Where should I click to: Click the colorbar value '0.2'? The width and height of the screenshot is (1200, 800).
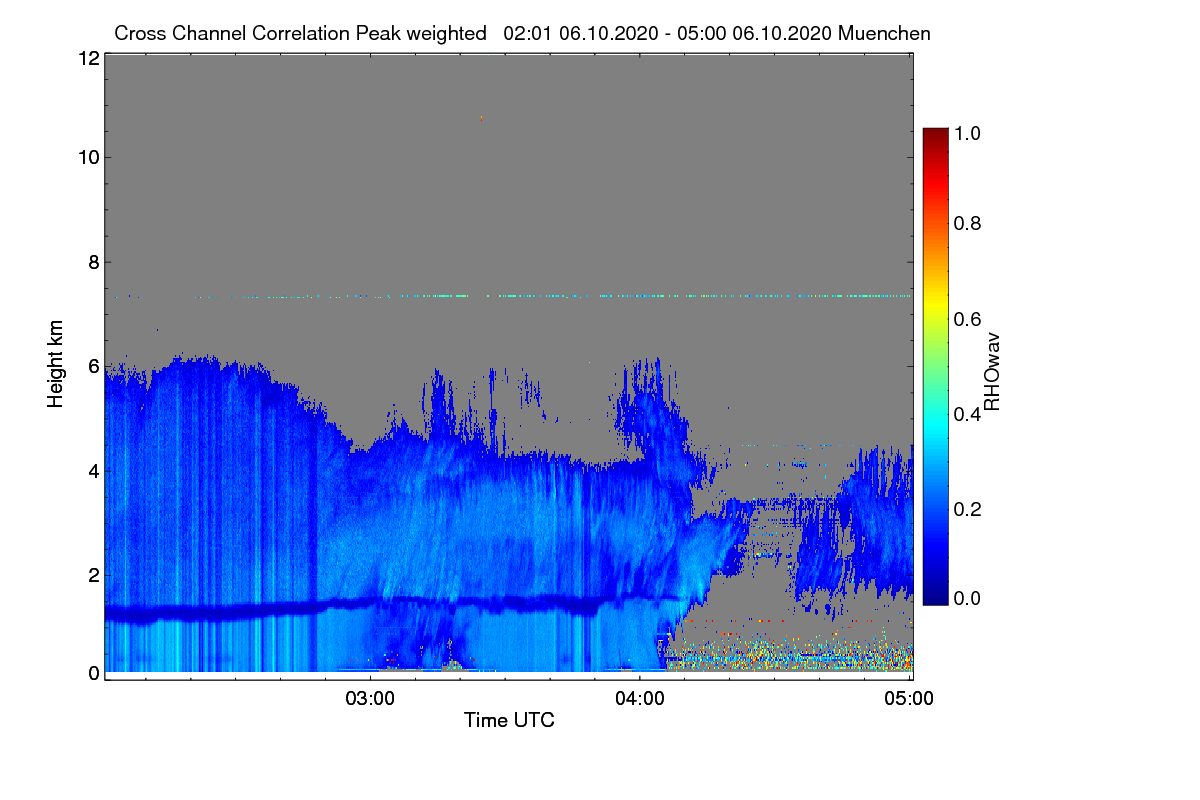click(968, 509)
